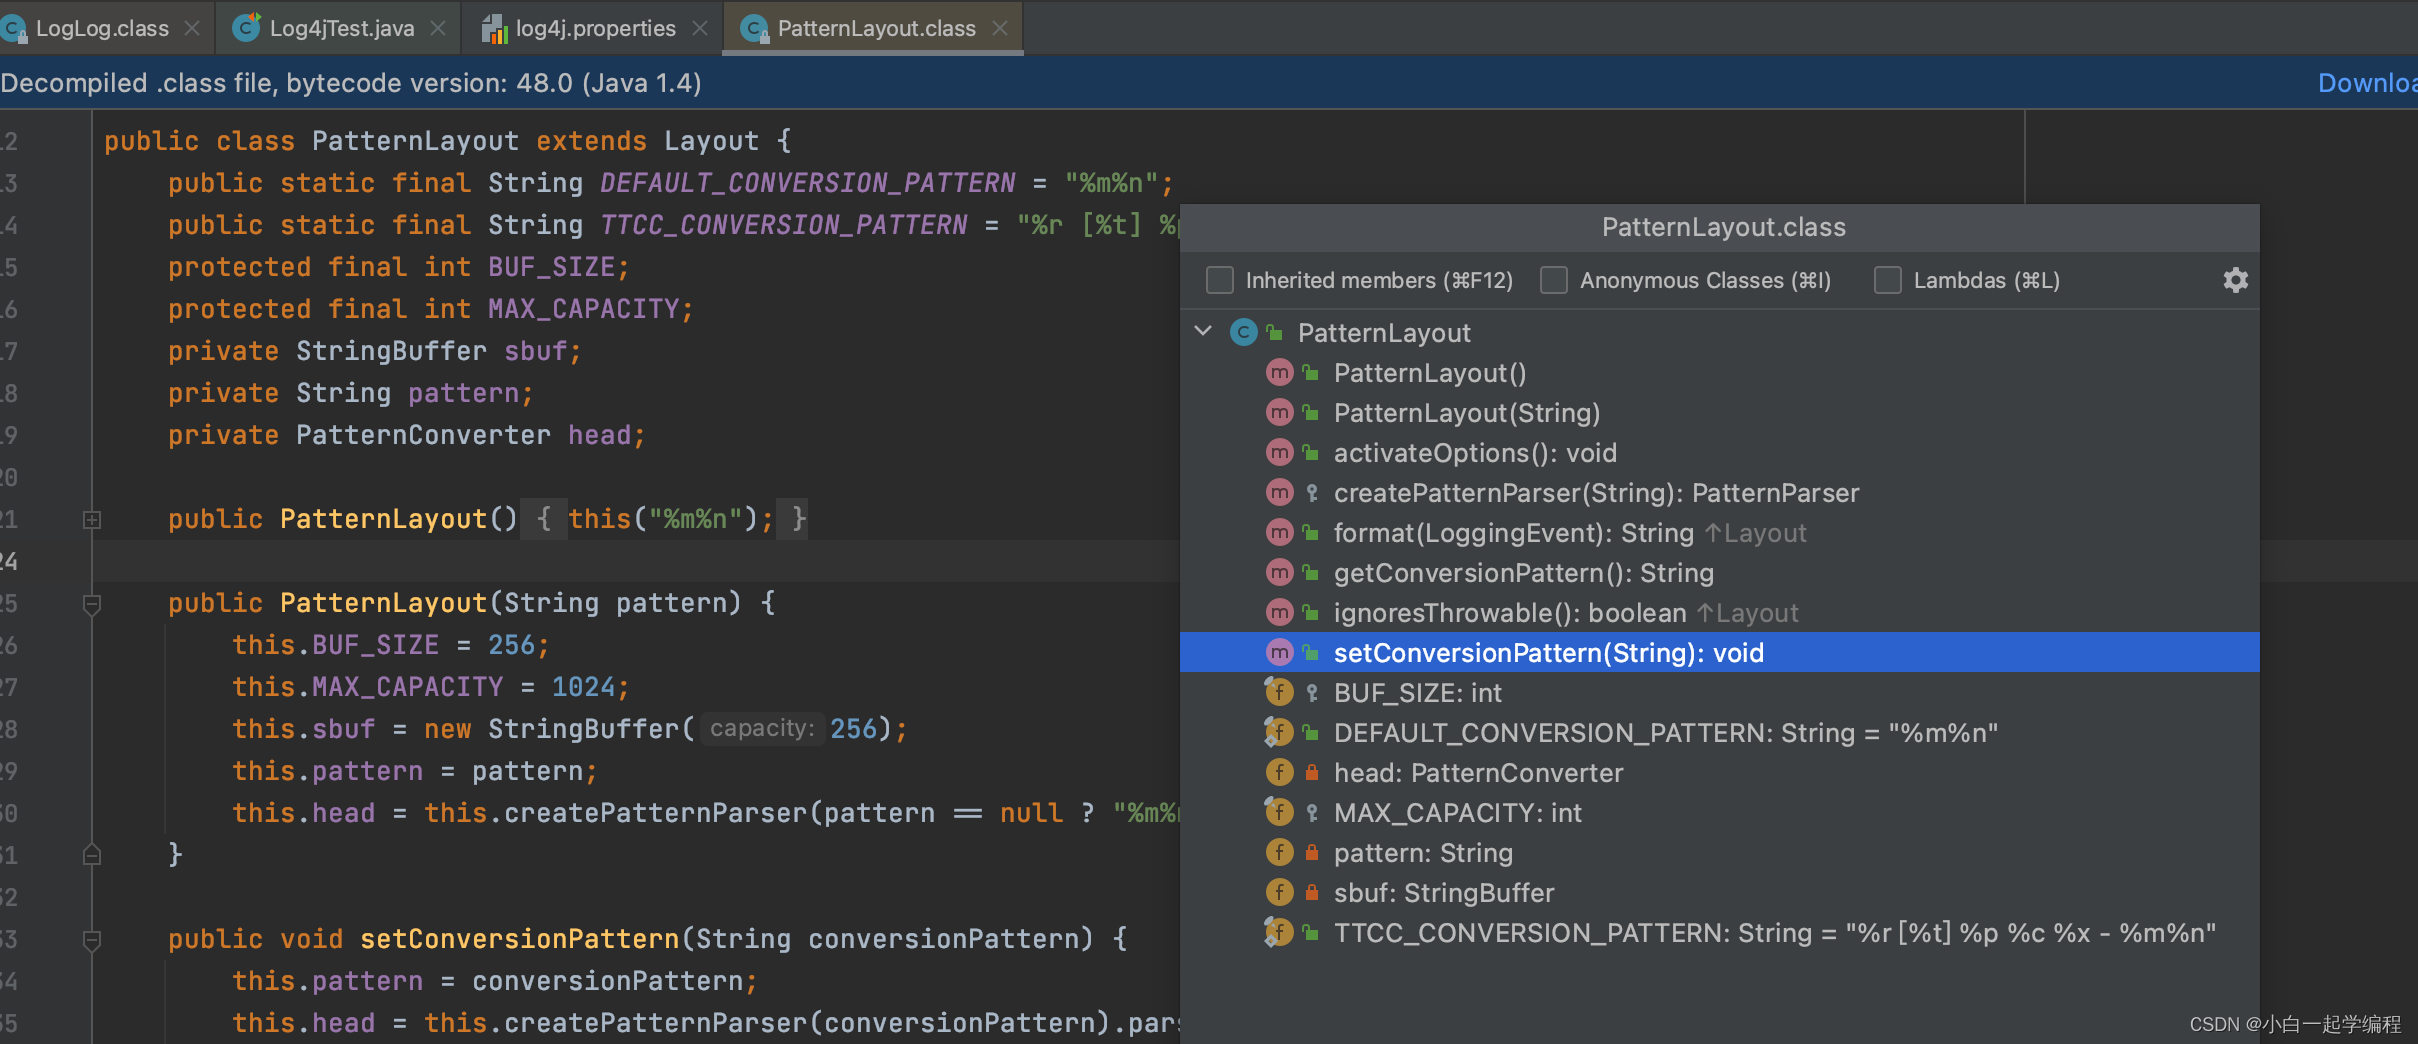This screenshot has width=2418, height=1044.
Task: Click the PatternLayout class icon in tree
Action: [x=1243, y=332]
